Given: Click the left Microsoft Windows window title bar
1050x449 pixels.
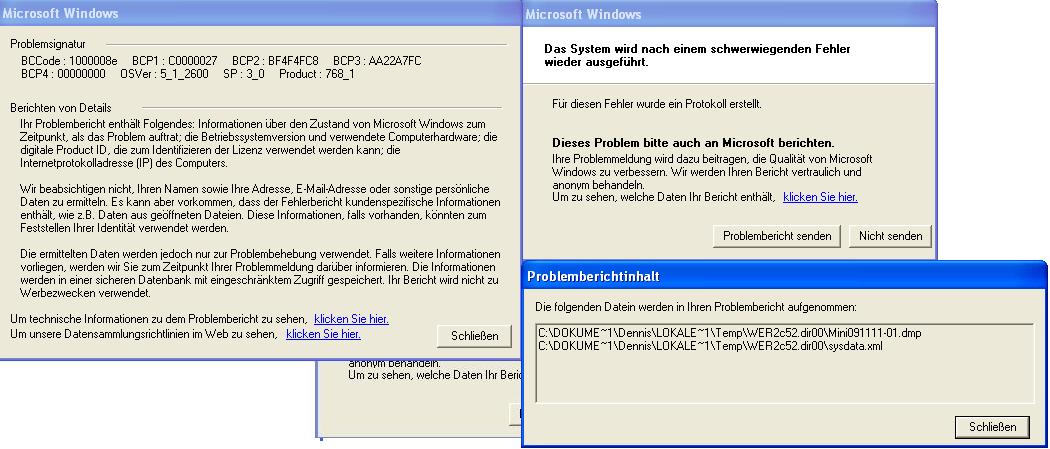Looking at the screenshot, I should [260, 13].
